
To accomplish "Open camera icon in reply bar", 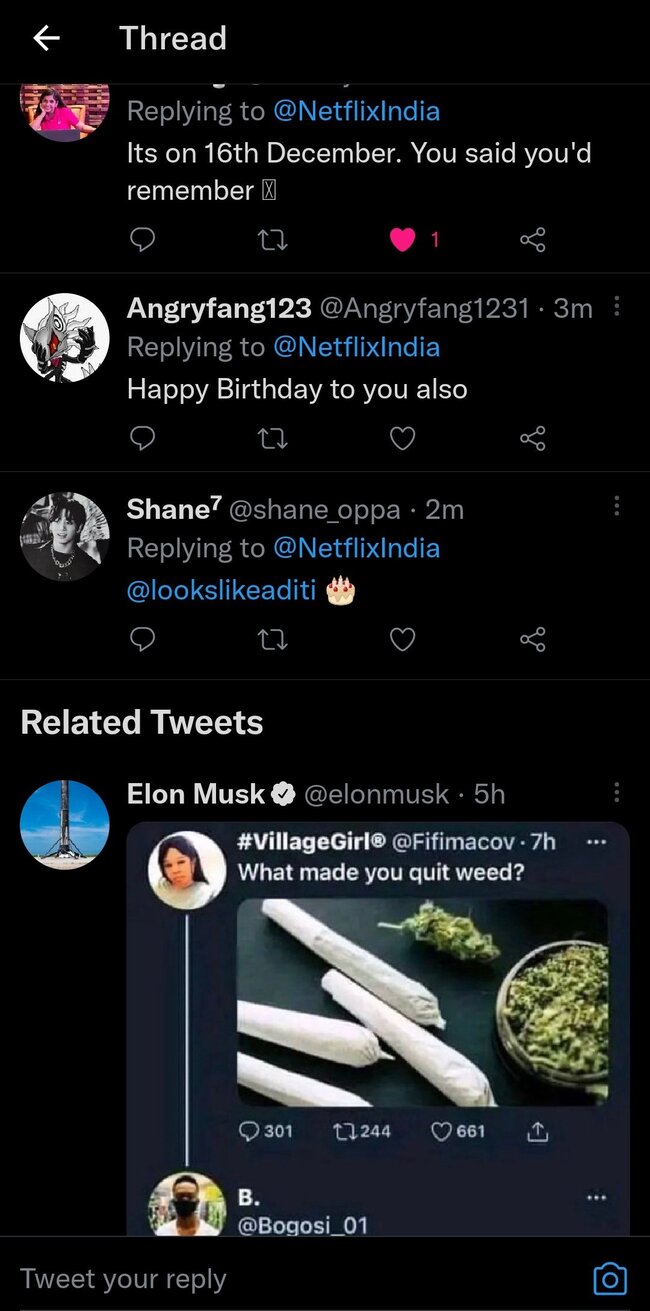I will 610,1279.
